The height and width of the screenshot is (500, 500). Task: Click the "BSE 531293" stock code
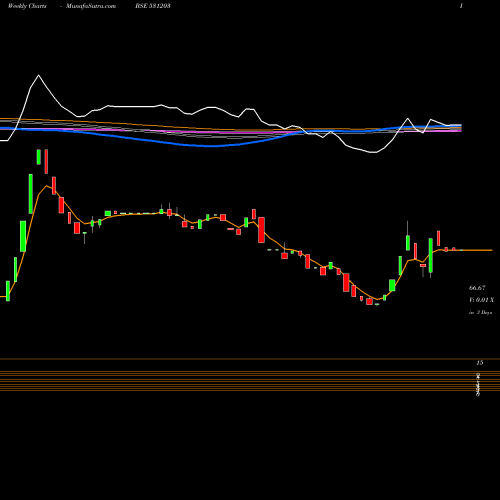point(153,6)
